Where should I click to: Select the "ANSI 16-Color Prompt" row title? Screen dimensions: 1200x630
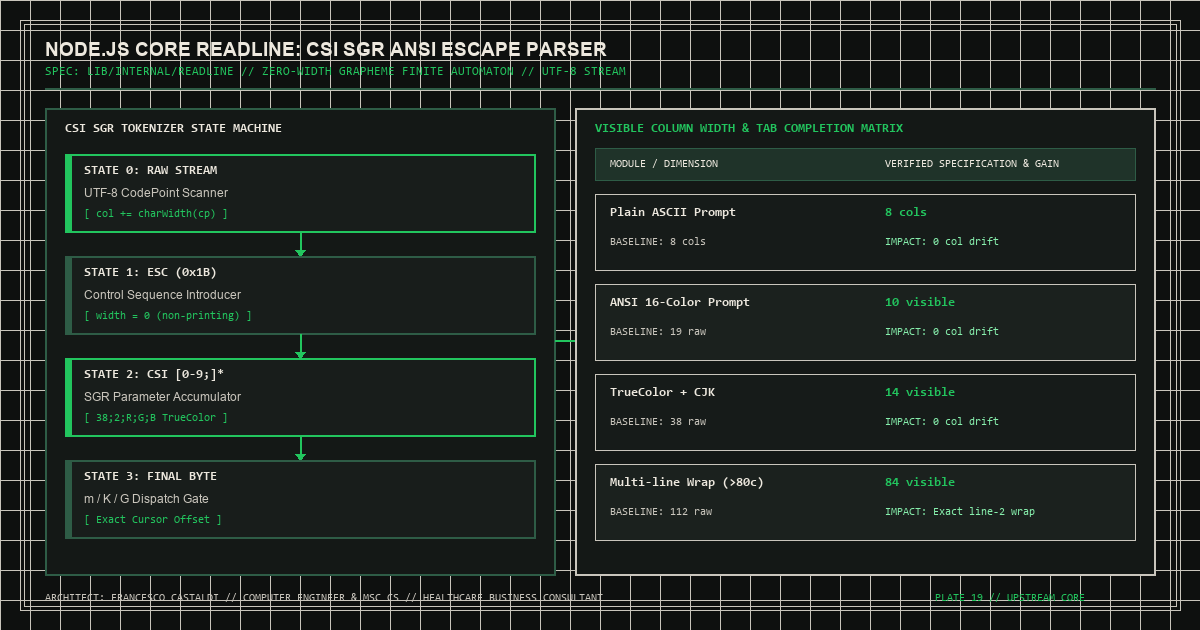click(x=680, y=303)
